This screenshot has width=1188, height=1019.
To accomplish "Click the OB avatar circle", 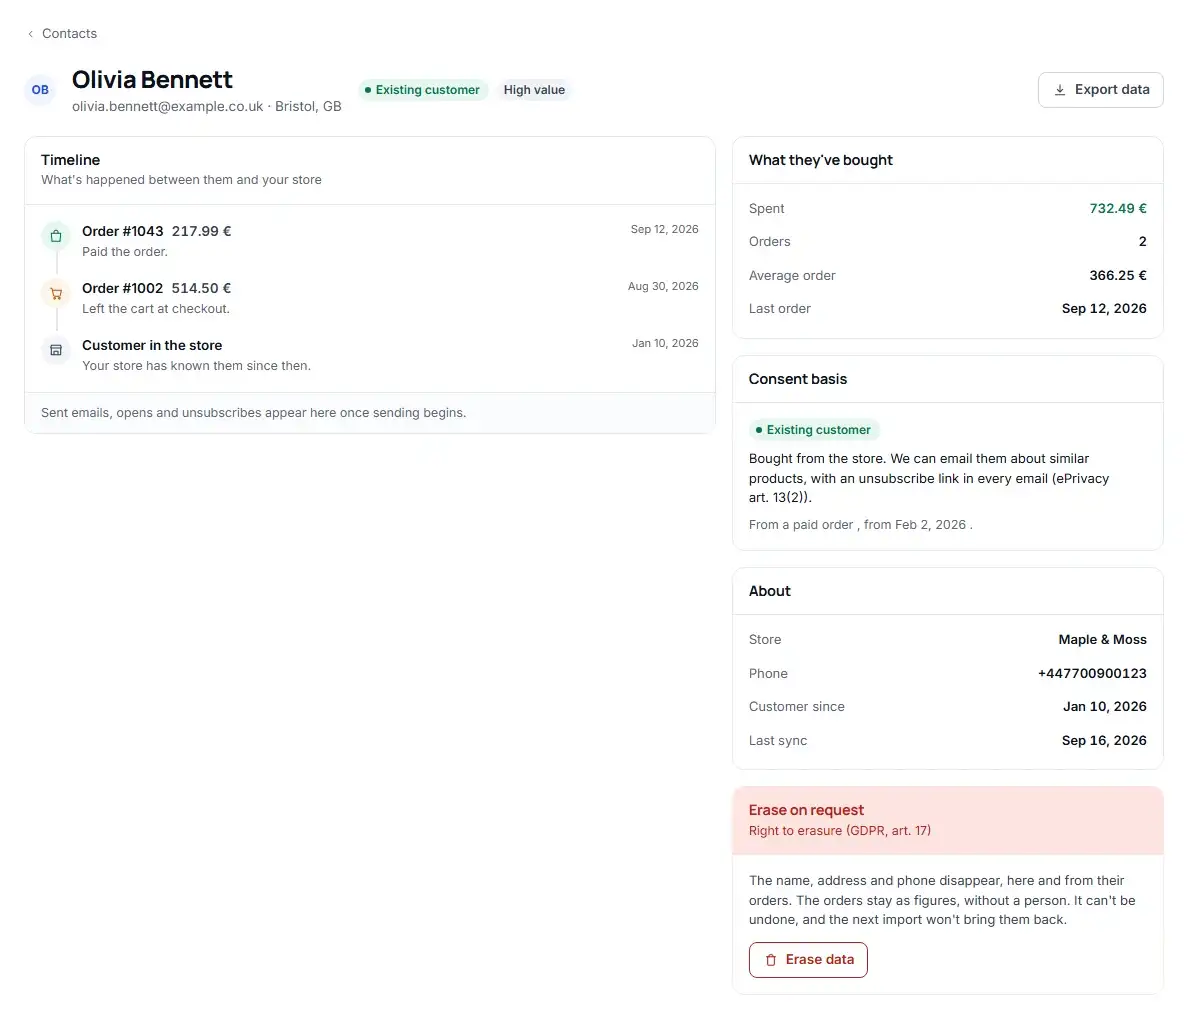I will (40, 90).
